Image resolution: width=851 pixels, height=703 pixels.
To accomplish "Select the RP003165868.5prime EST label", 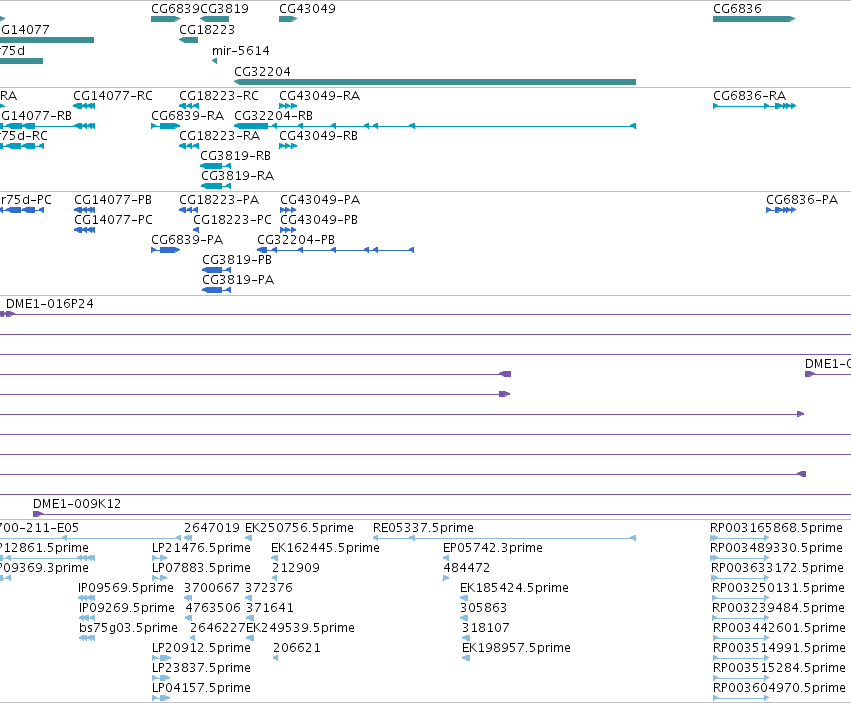I will click(776, 528).
